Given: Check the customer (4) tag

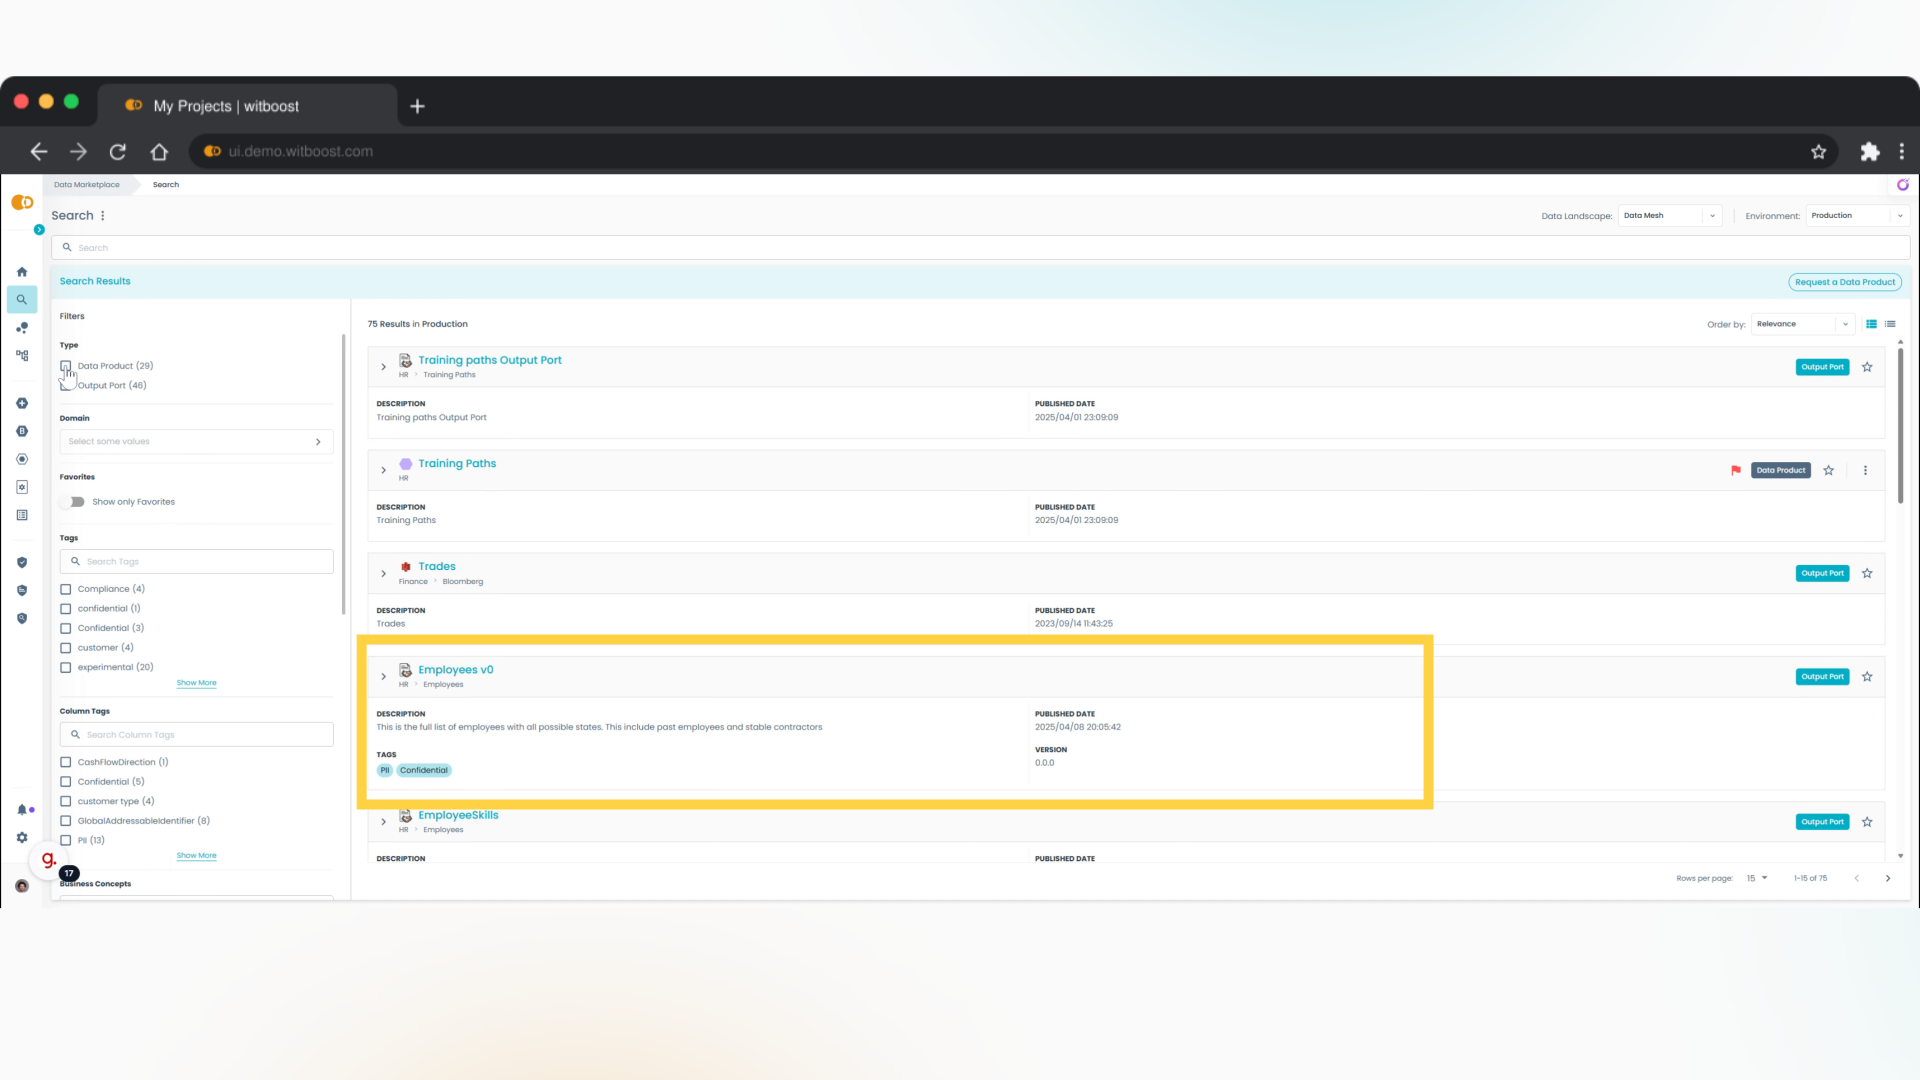Looking at the screenshot, I should pos(66,648).
